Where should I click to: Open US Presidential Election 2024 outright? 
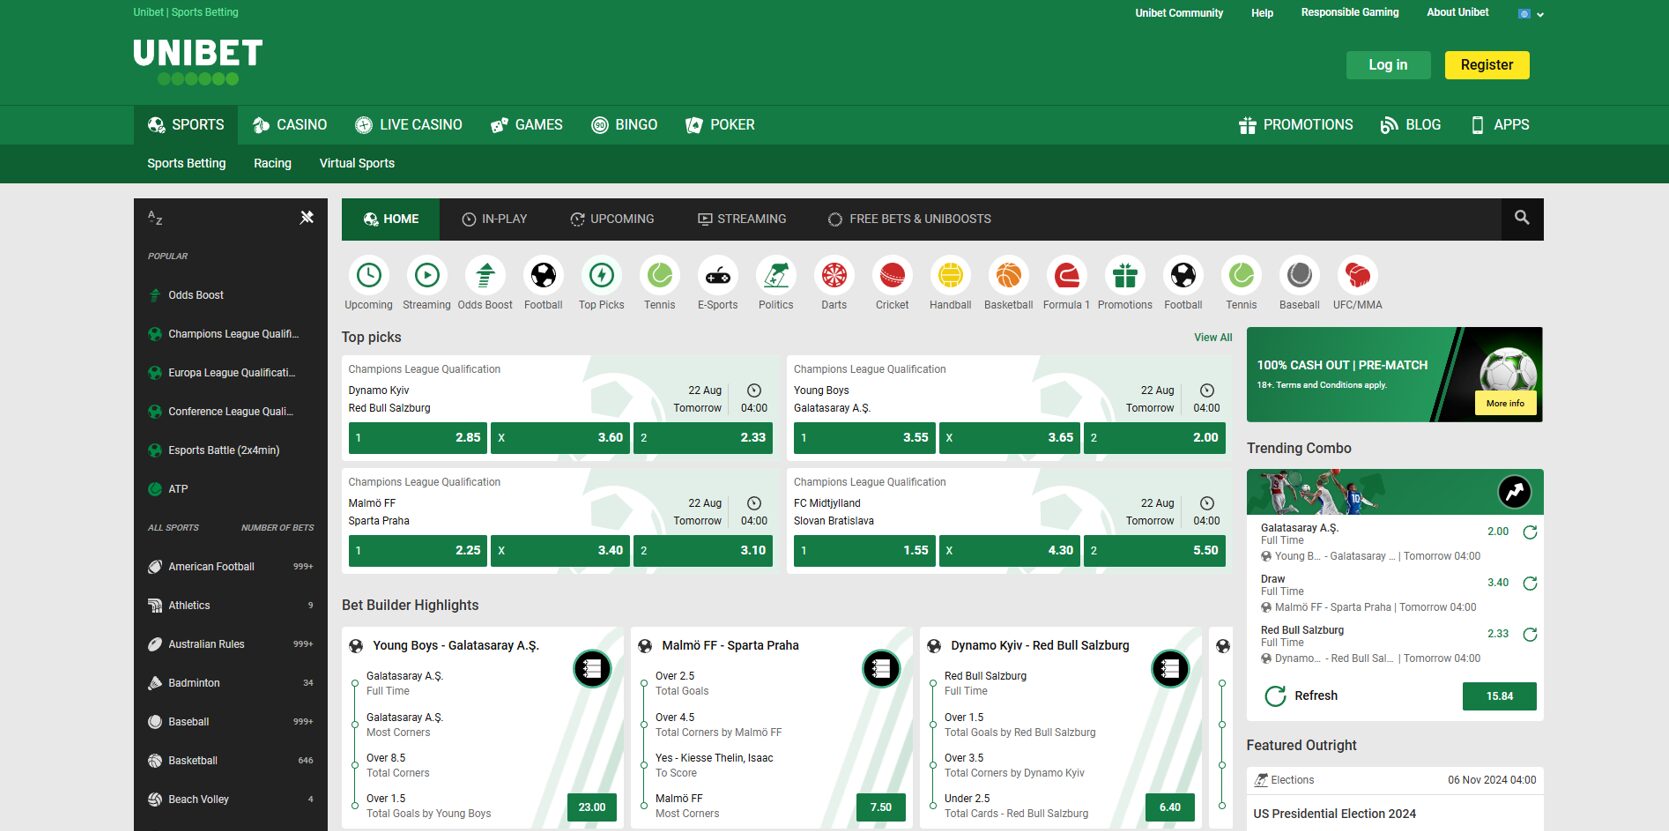tap(1335, 814)
